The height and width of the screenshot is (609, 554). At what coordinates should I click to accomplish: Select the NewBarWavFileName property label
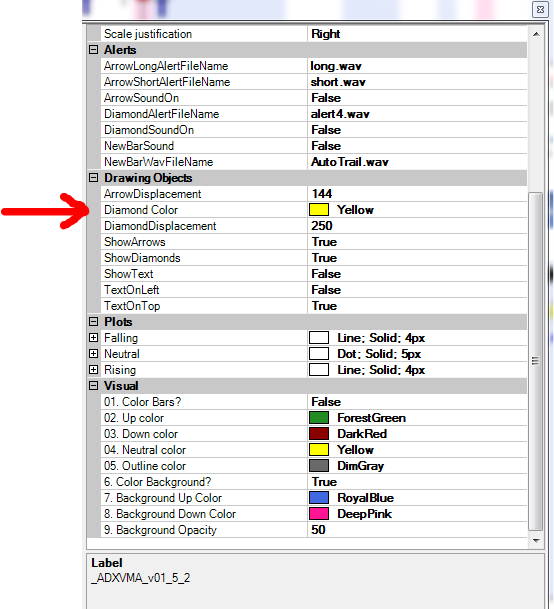click(x=159, y=162)
